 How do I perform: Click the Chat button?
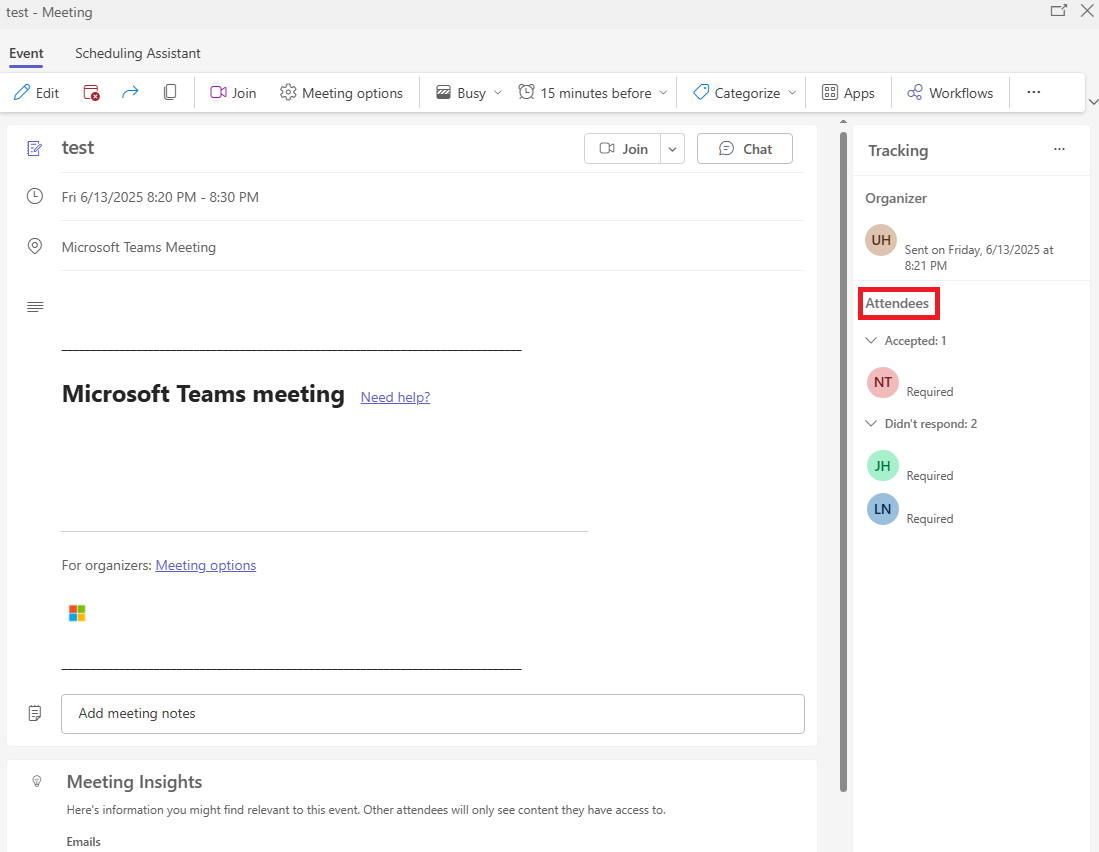tap(744, 148)
